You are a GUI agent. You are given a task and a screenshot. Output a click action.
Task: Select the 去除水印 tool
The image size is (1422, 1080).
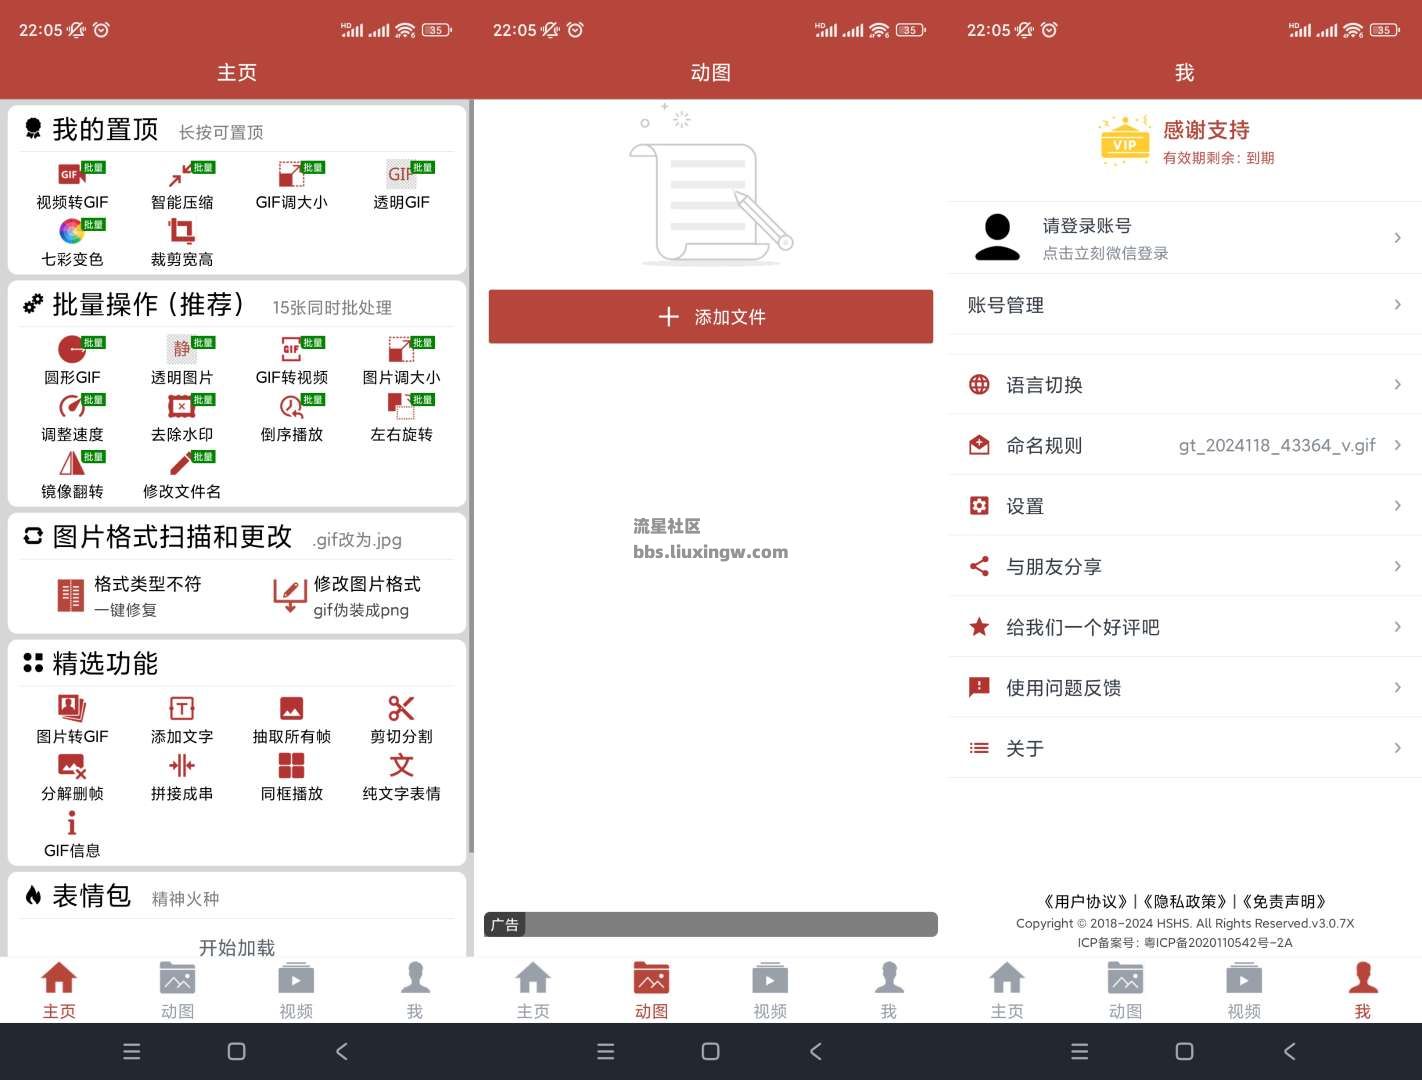tap(182, 418)
